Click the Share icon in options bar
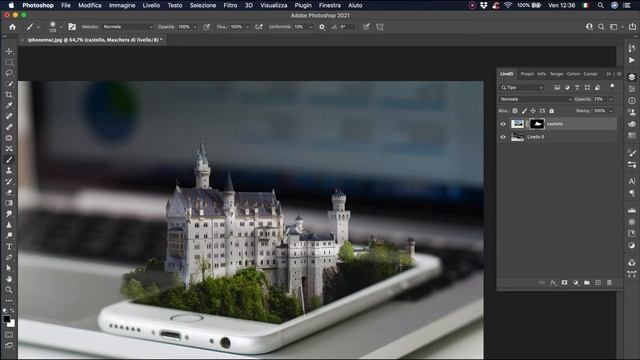 tap(632, 27)
